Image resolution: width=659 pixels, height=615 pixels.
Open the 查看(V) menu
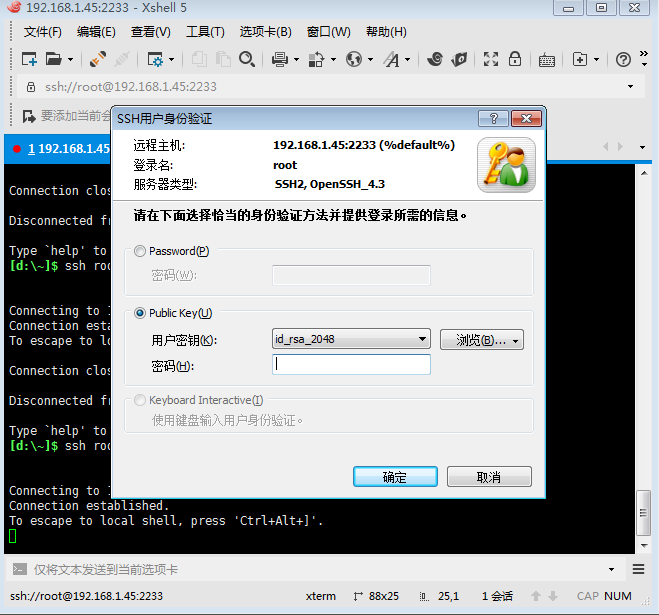(x=150, y=32)
